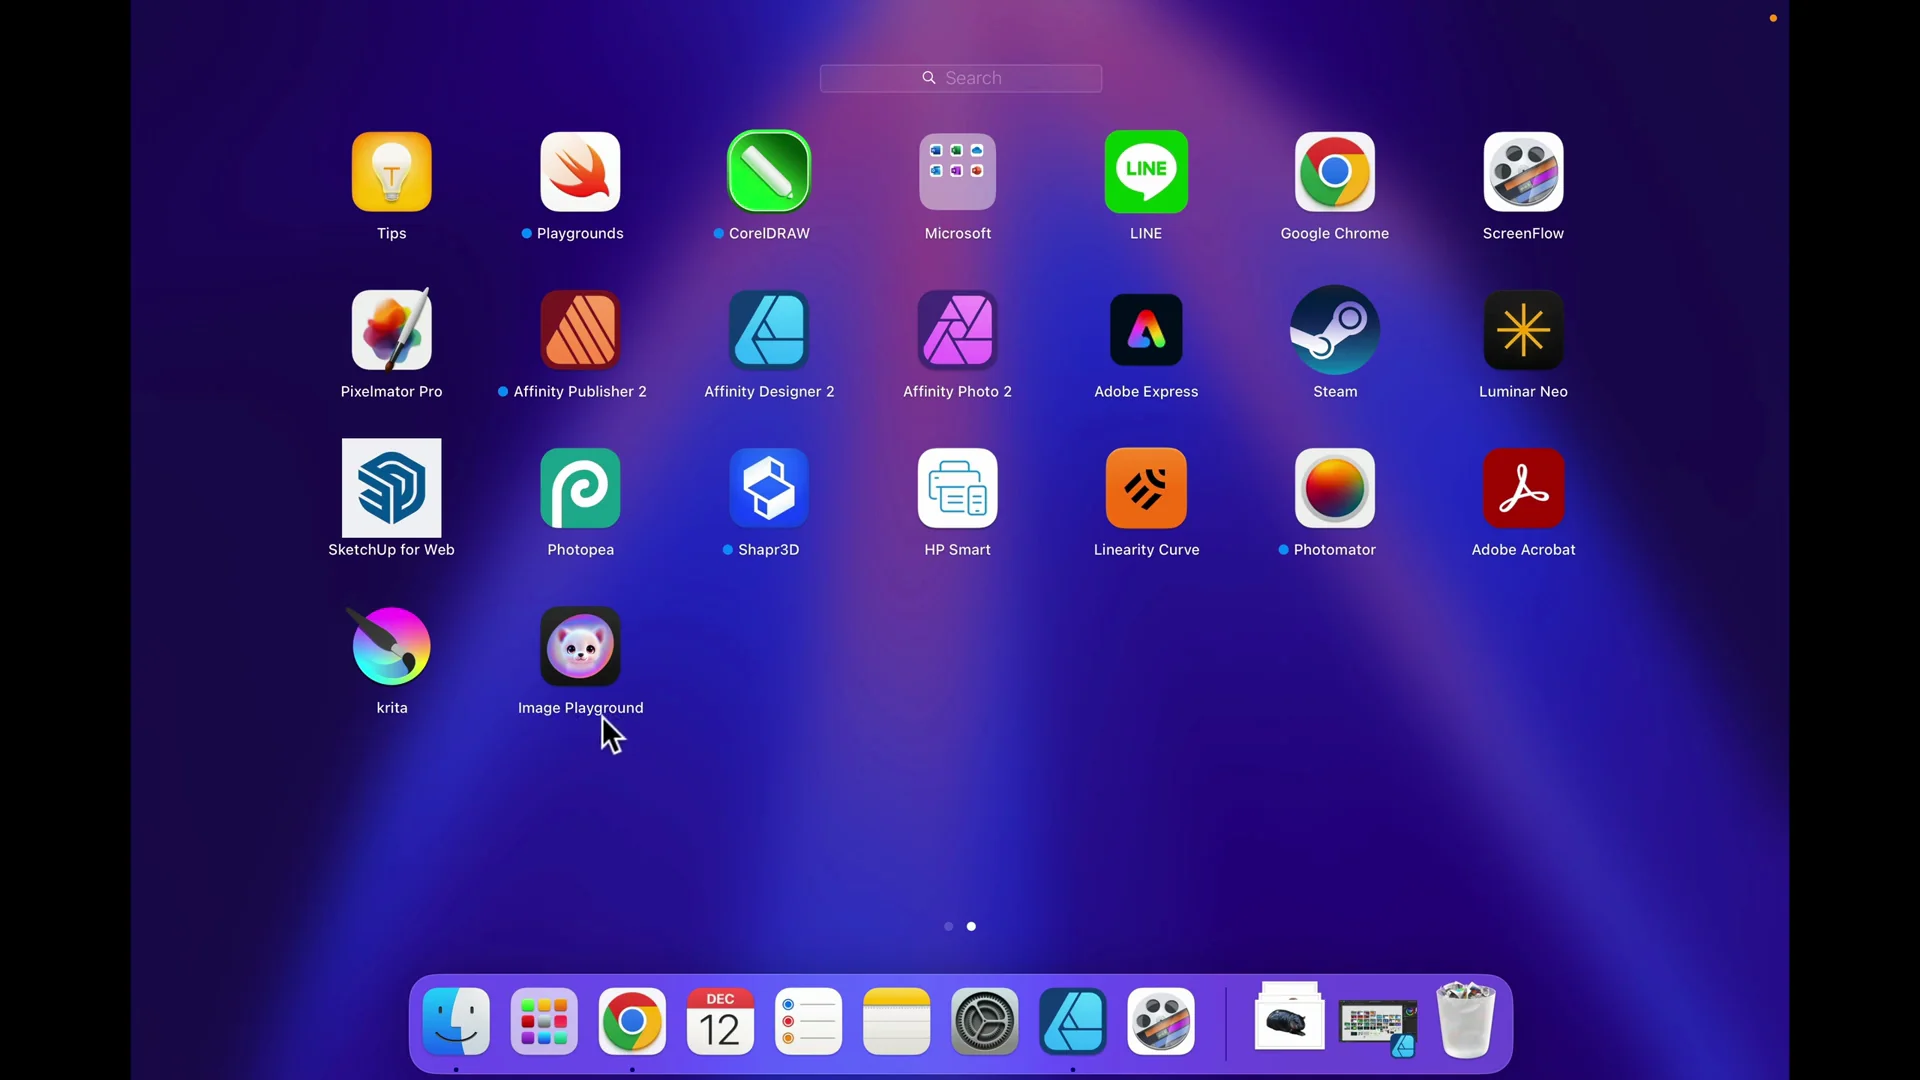This screenshot has width=1920, height=1080.
Task: Open Pixelmator Pro
Action: coord(391,330)
